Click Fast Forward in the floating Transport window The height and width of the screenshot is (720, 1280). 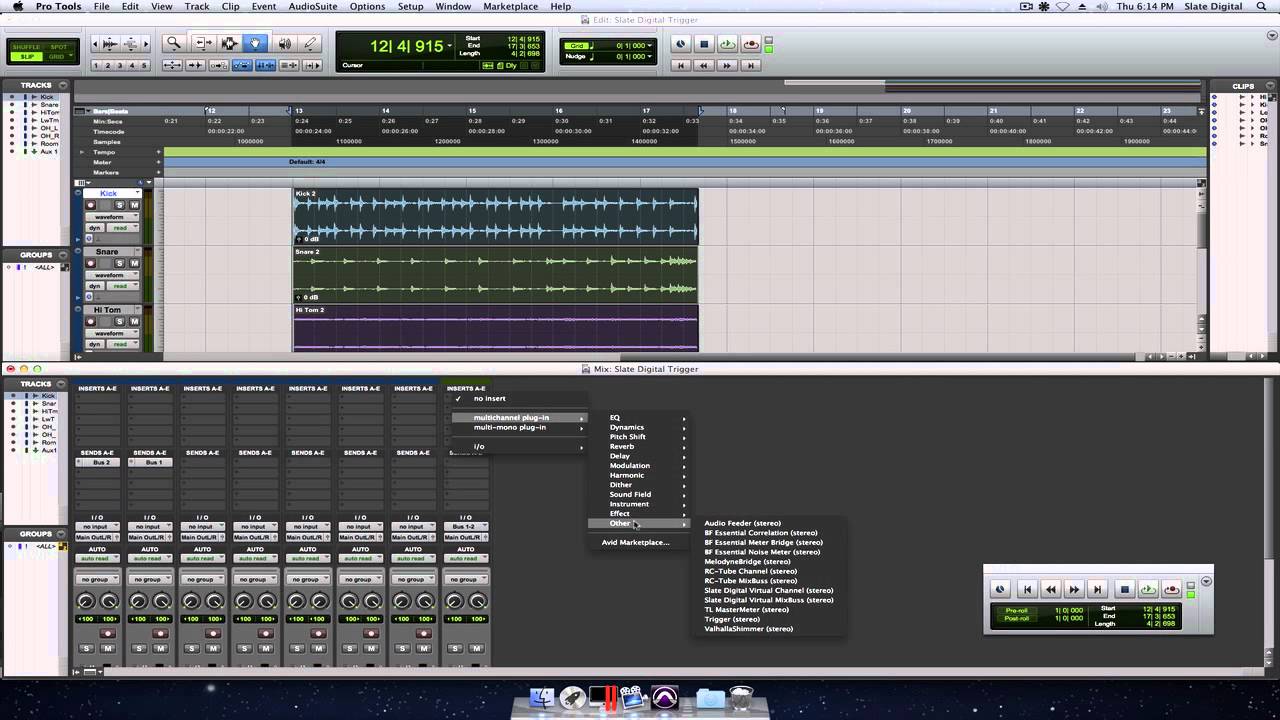click(x=1074, y=590)
